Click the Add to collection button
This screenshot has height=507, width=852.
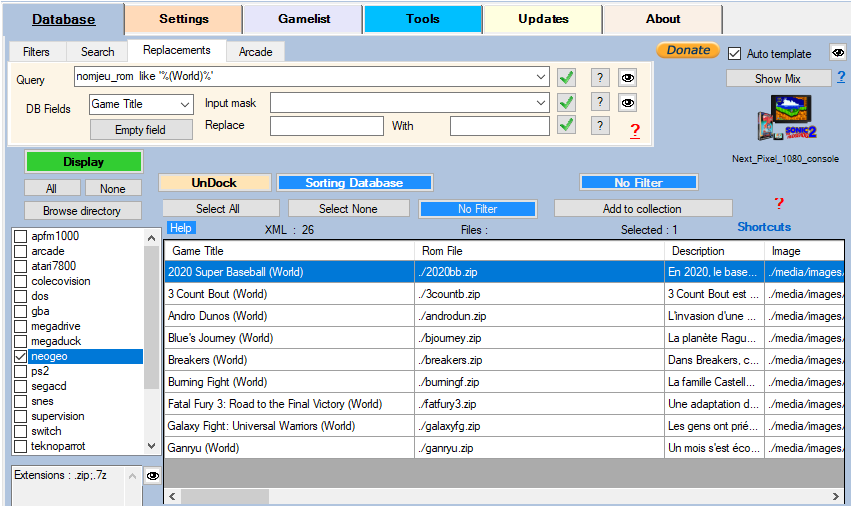[x=642, y=209]
